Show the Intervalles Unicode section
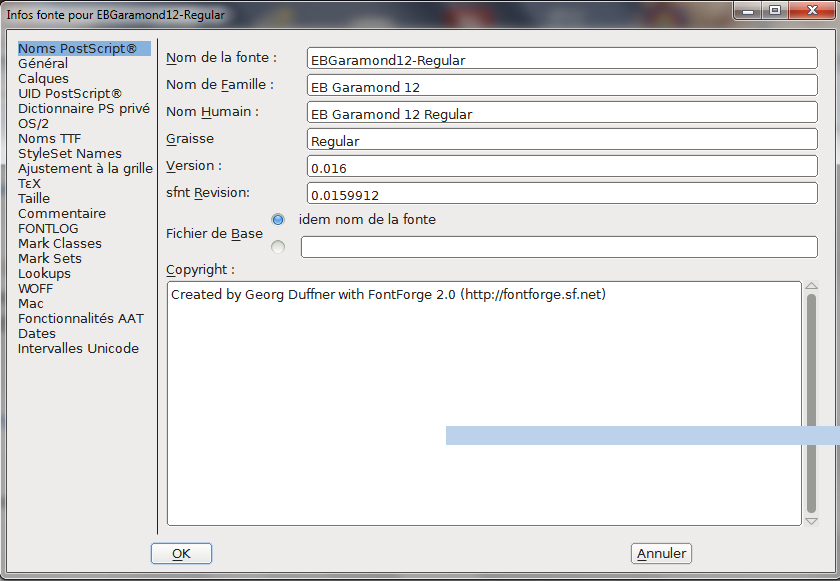 tap(78, 349)
